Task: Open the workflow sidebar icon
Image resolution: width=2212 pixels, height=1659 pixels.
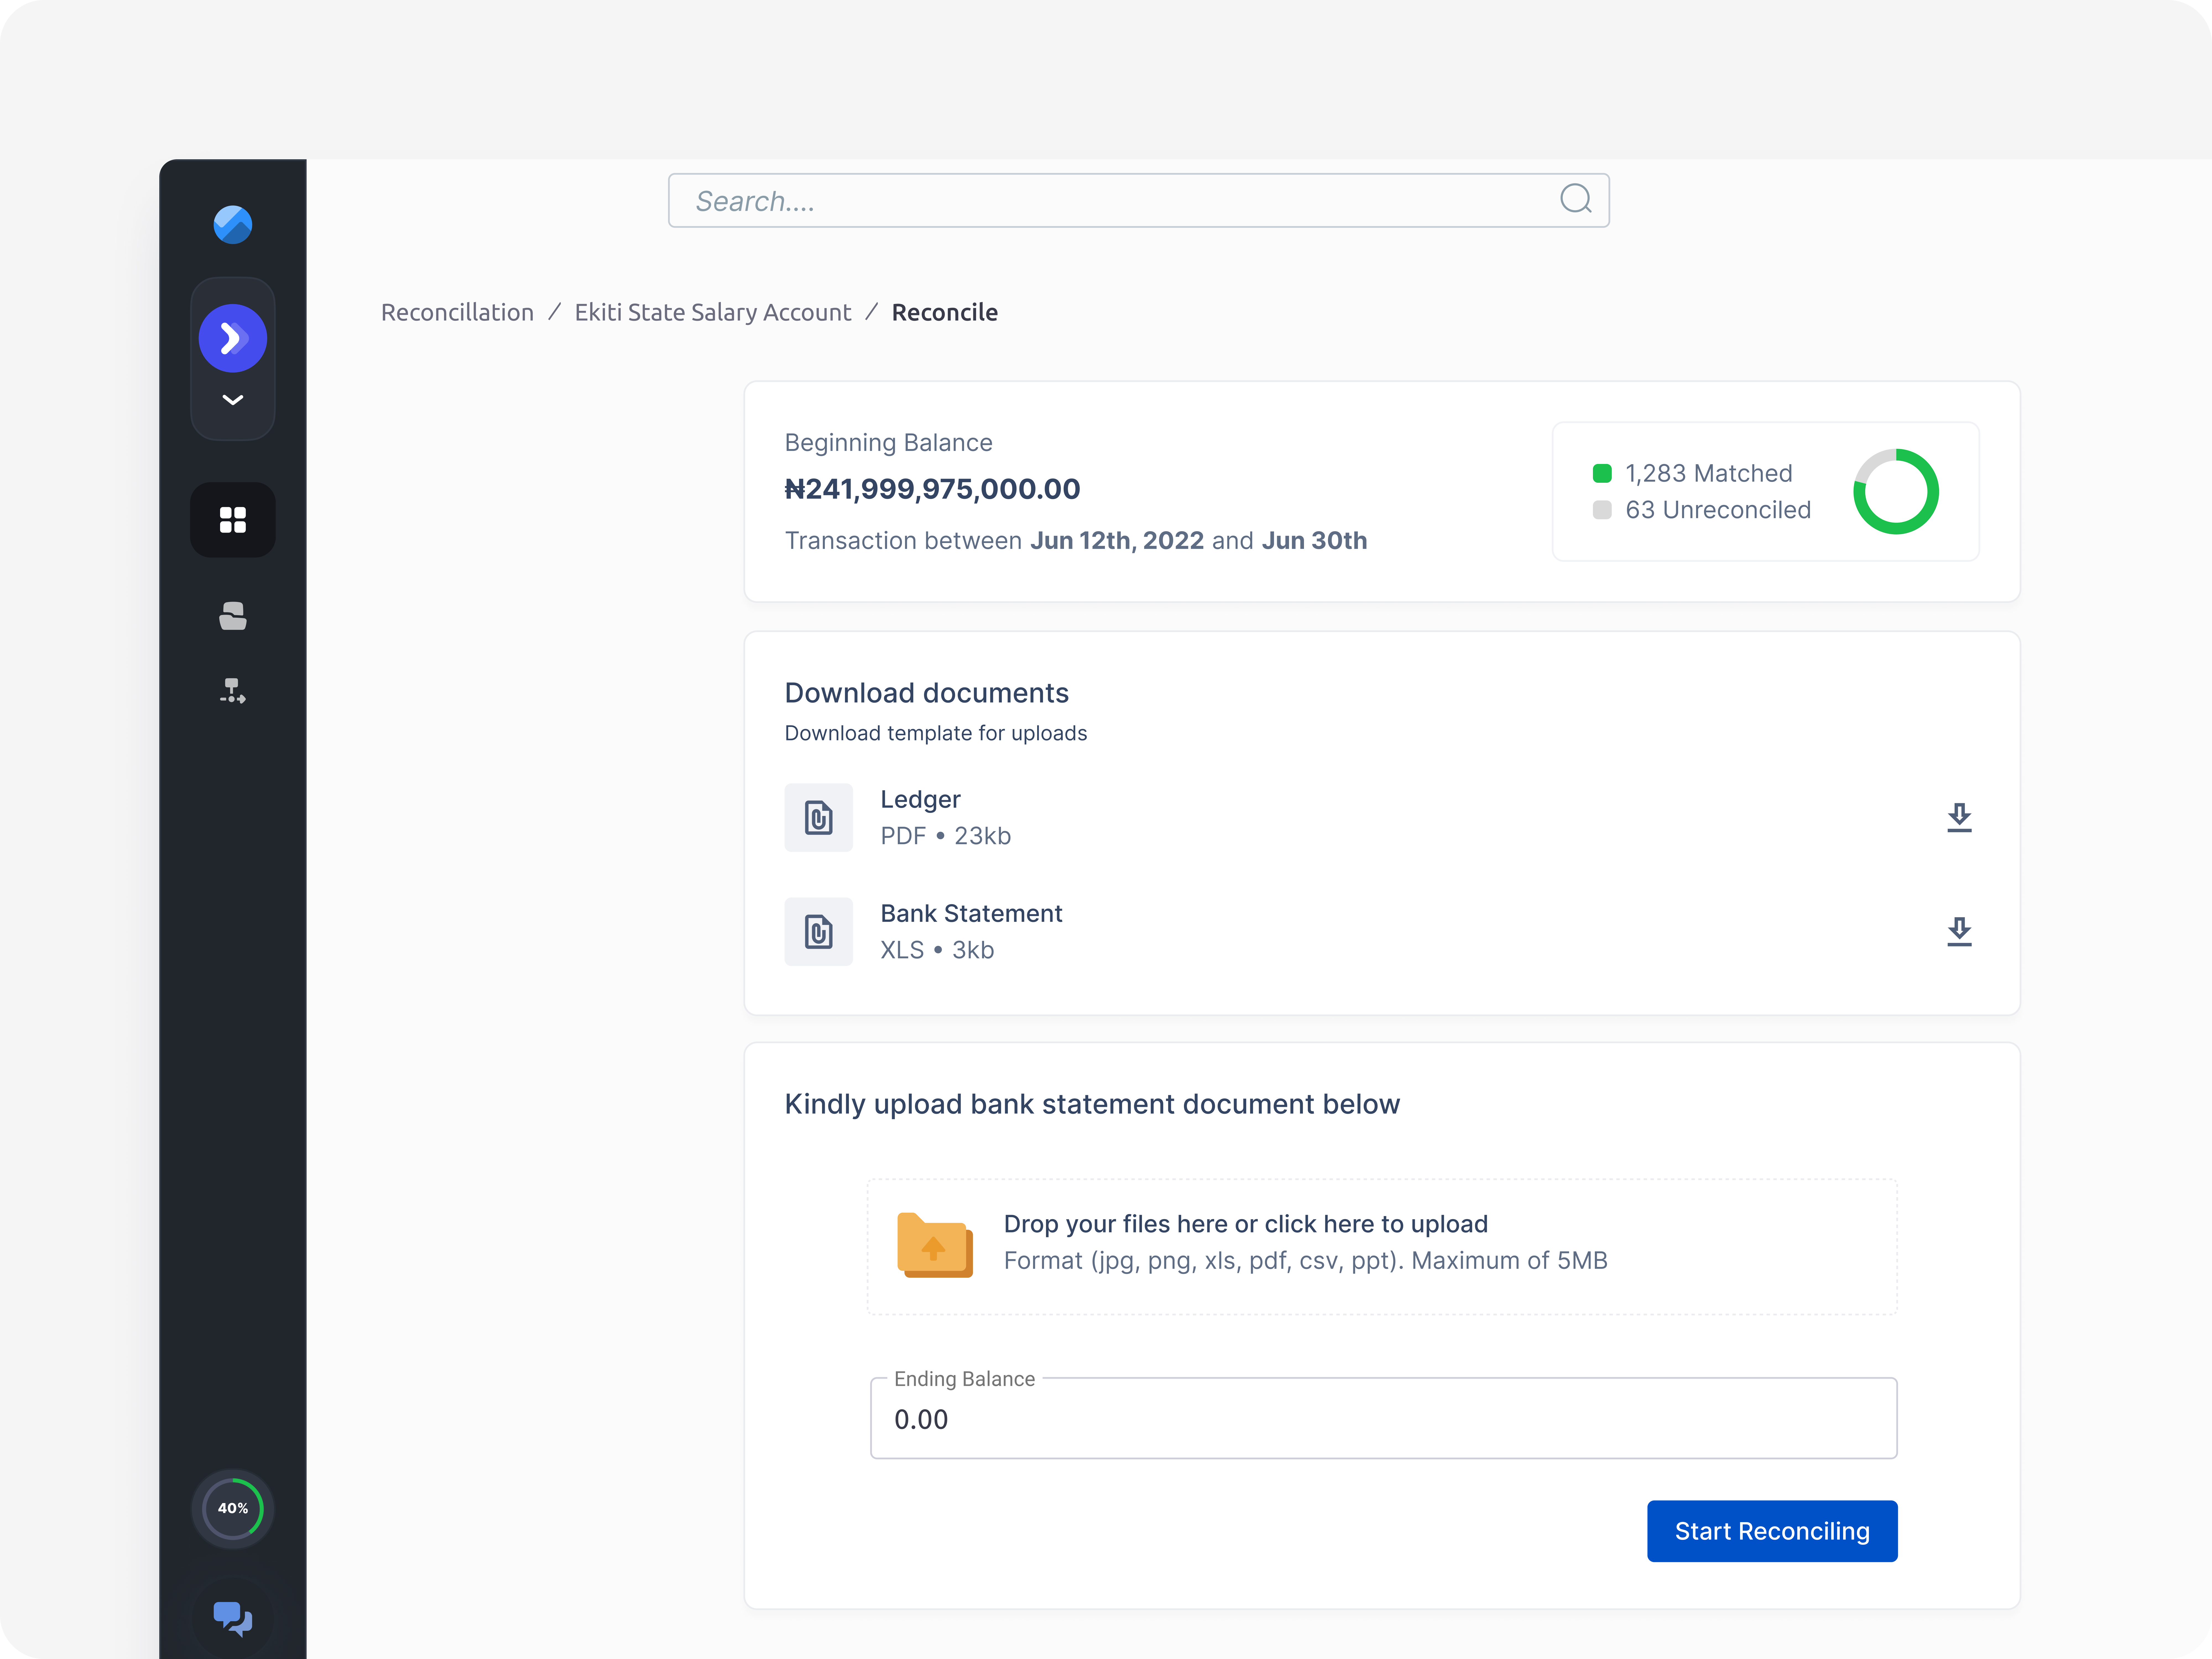Action: point(233,691)
